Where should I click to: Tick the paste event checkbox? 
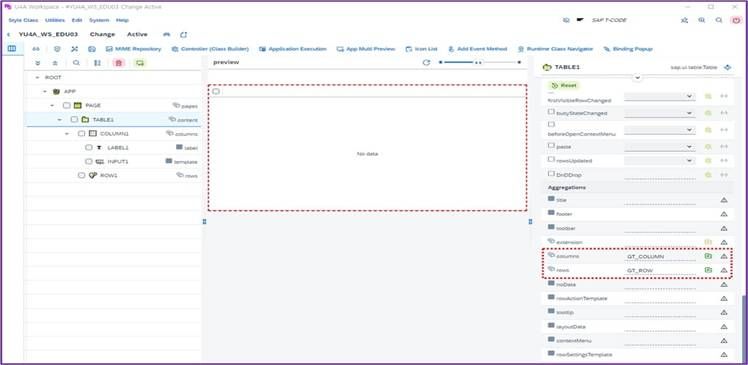pyautogui.click(x=551, y=146)
